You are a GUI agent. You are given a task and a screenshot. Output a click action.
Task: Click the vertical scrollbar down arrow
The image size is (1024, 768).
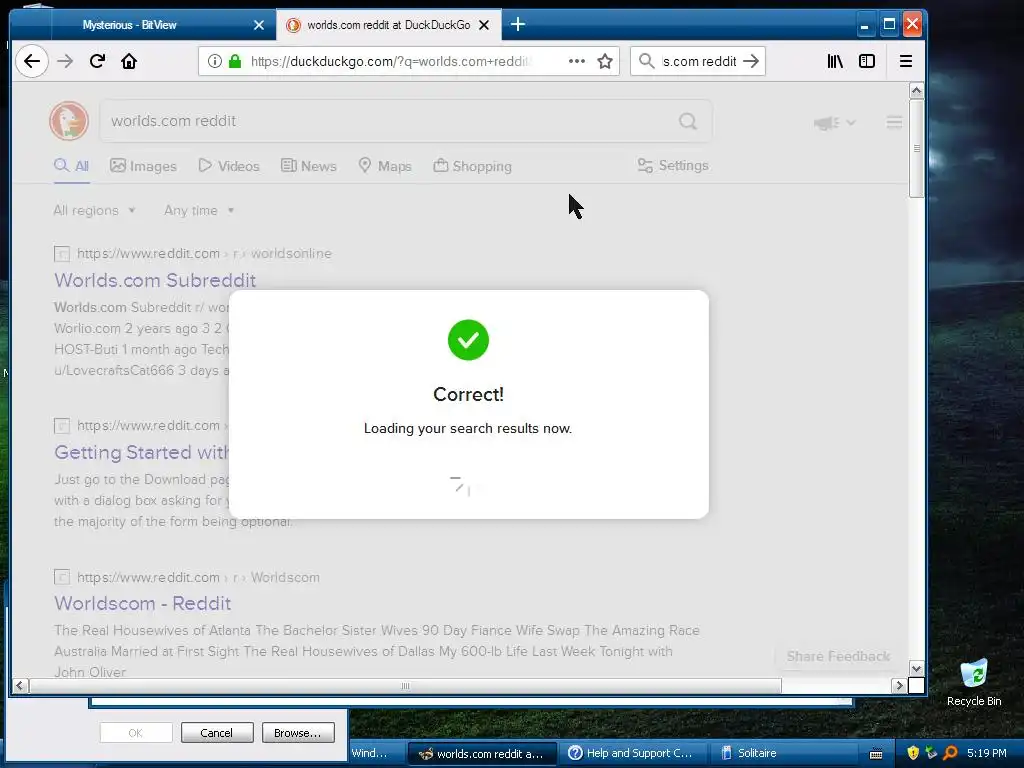click(916, 669)
